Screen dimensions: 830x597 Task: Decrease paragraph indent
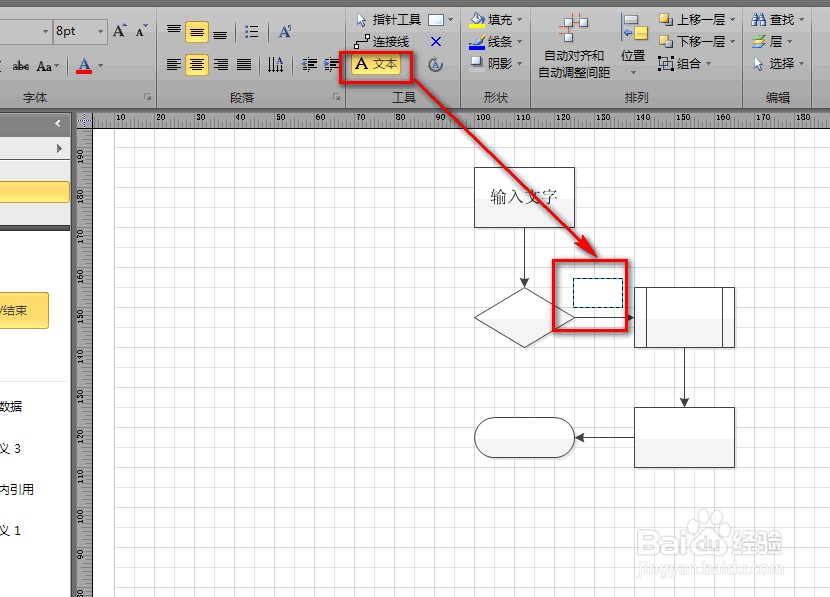pos(309,65)
